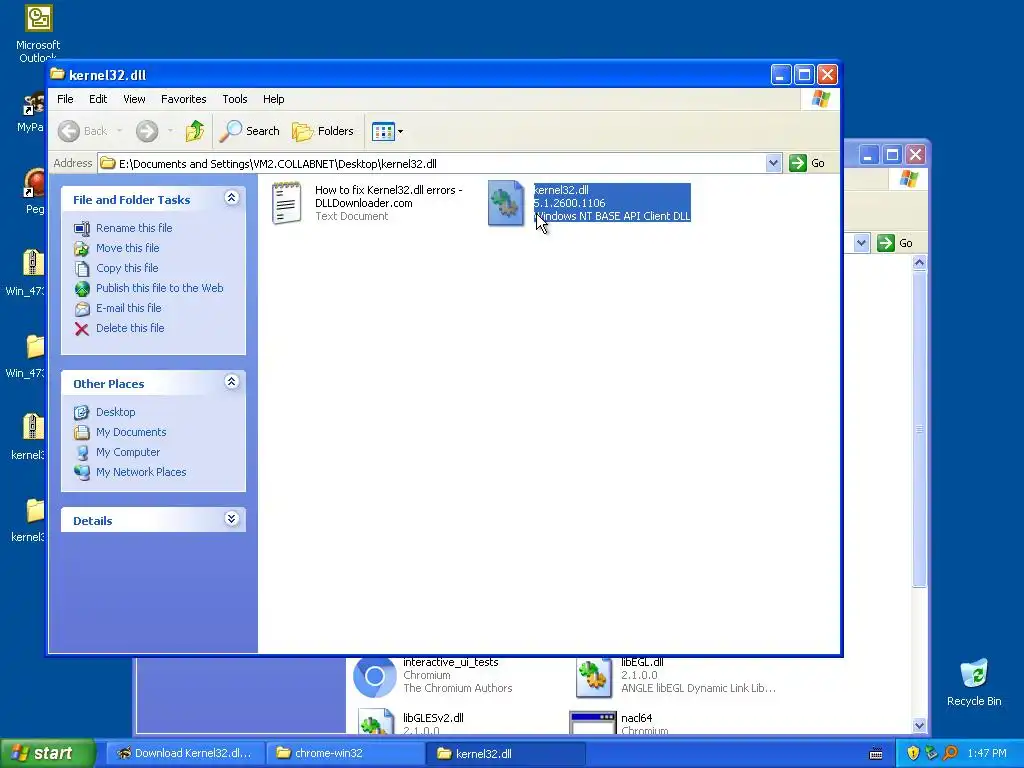
Task: Click the kernel32.dll file name text
Action: pos(561,190)
